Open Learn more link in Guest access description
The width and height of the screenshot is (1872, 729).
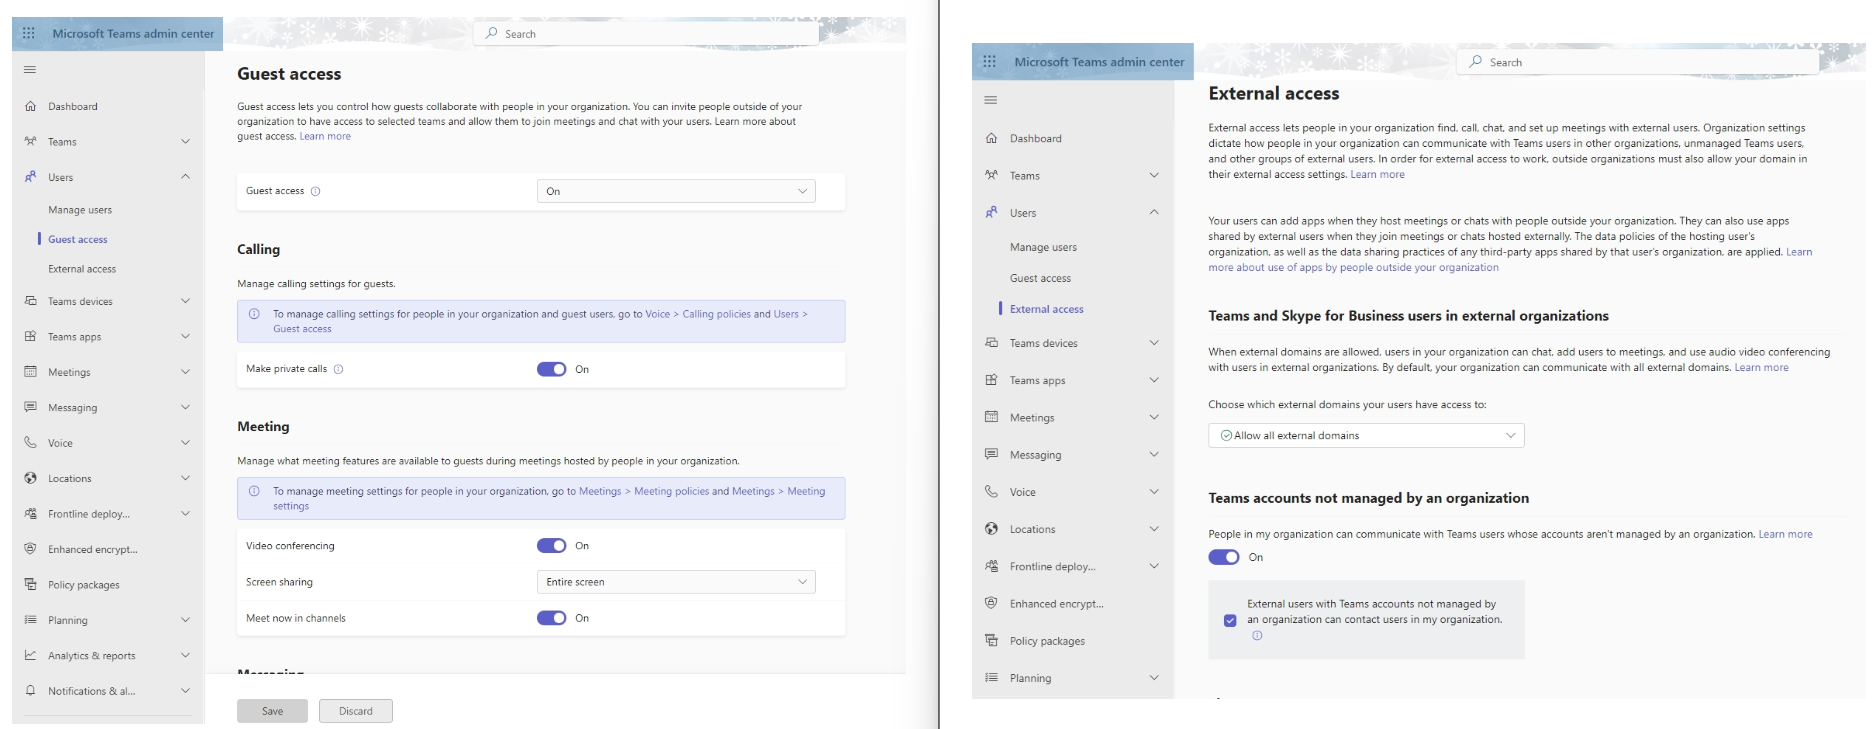tap(325, 136)
